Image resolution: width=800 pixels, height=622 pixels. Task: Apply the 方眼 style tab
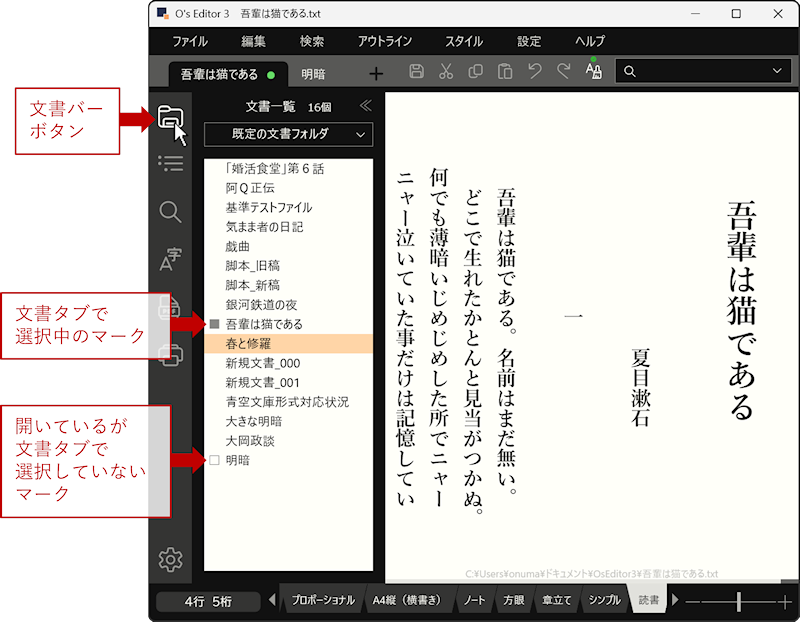513,601
